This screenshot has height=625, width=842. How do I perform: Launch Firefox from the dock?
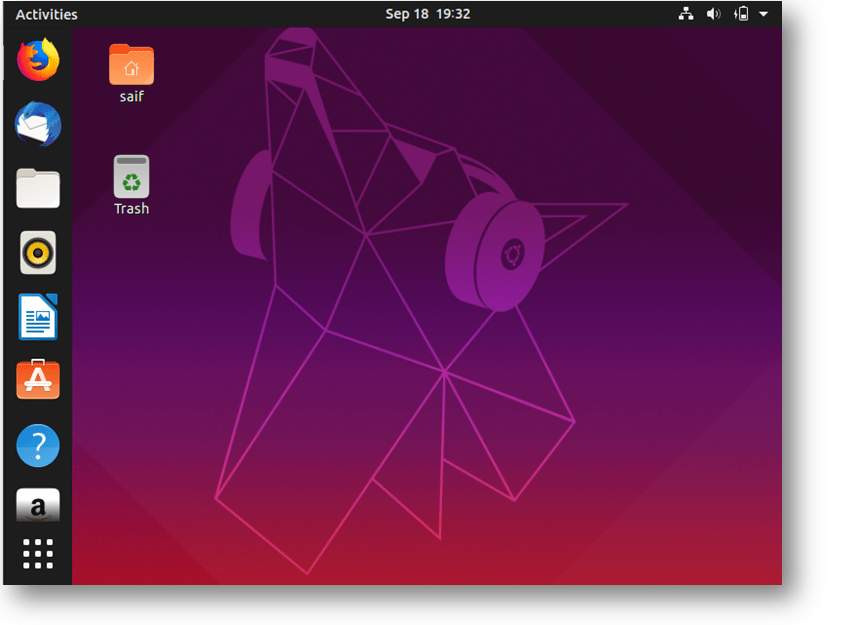[38, 60]
